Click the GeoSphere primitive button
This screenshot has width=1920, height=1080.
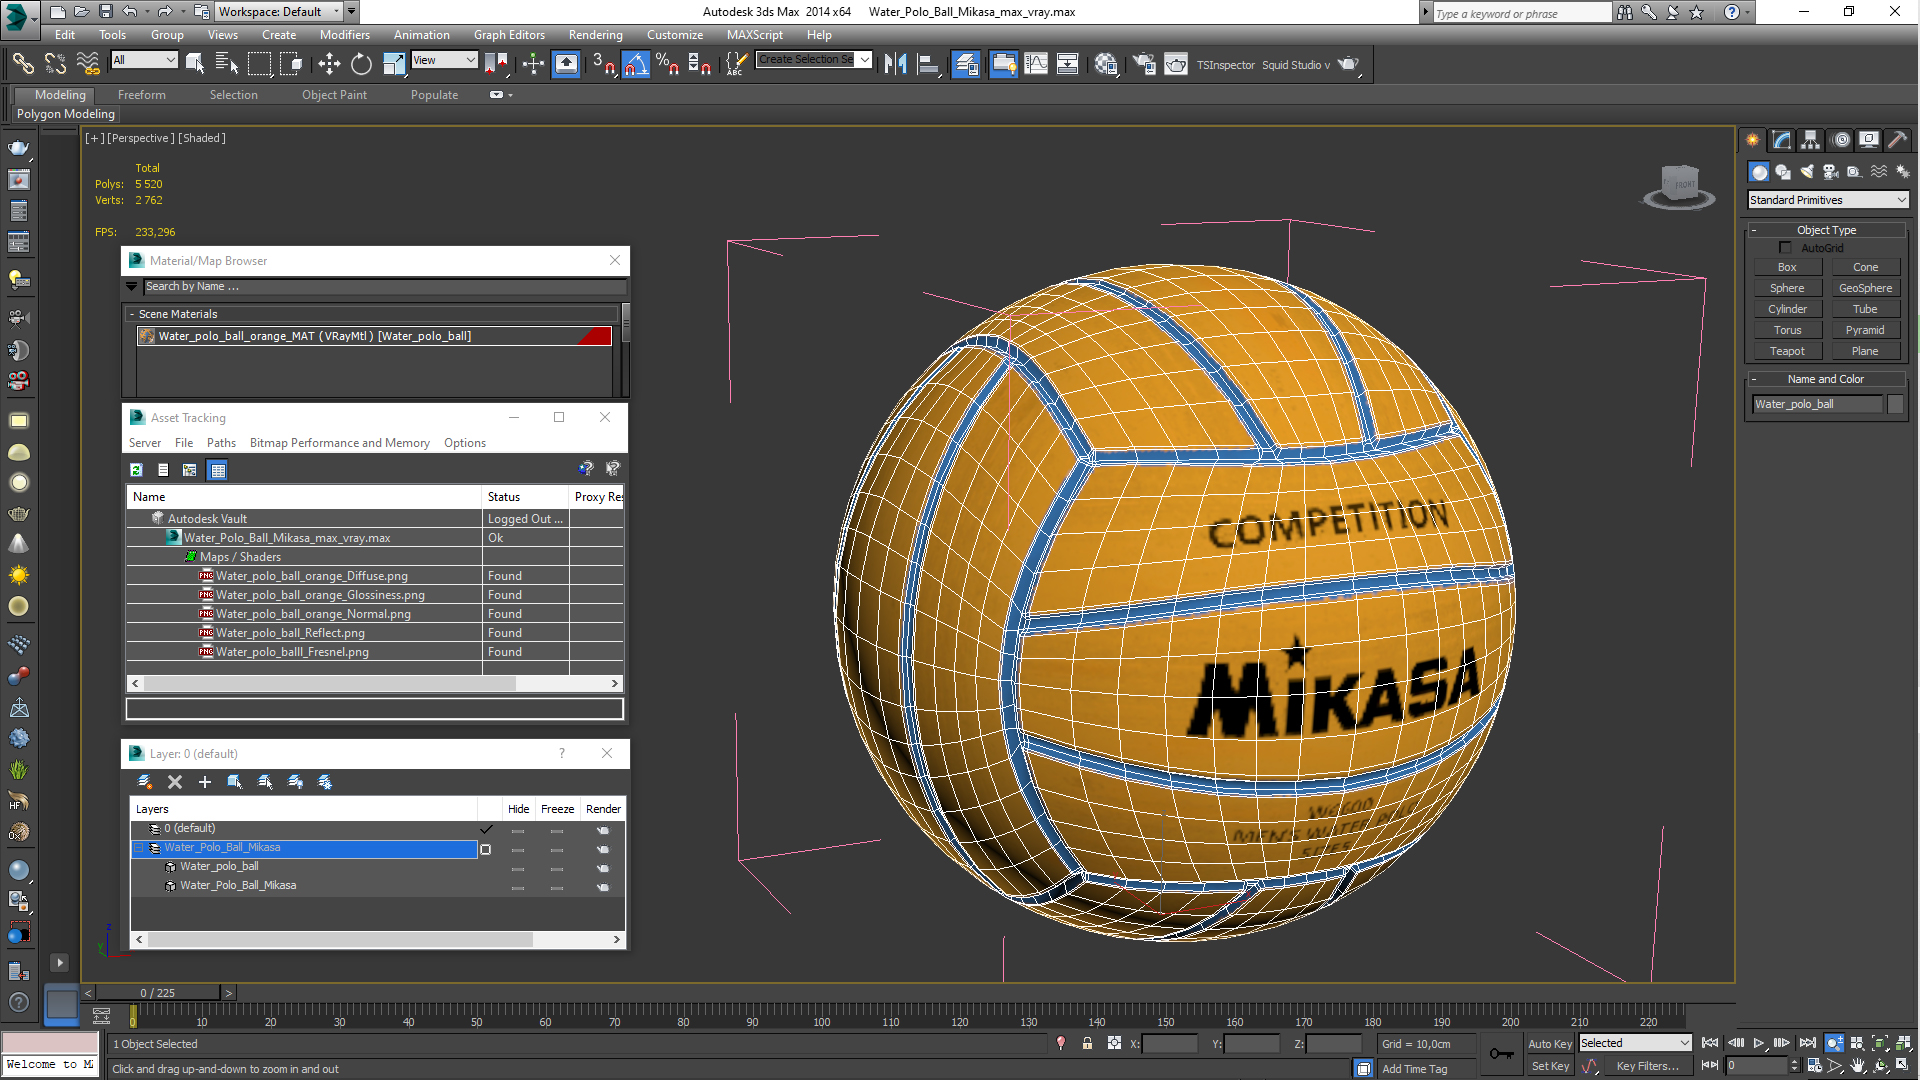click(x=1865, y=288)
